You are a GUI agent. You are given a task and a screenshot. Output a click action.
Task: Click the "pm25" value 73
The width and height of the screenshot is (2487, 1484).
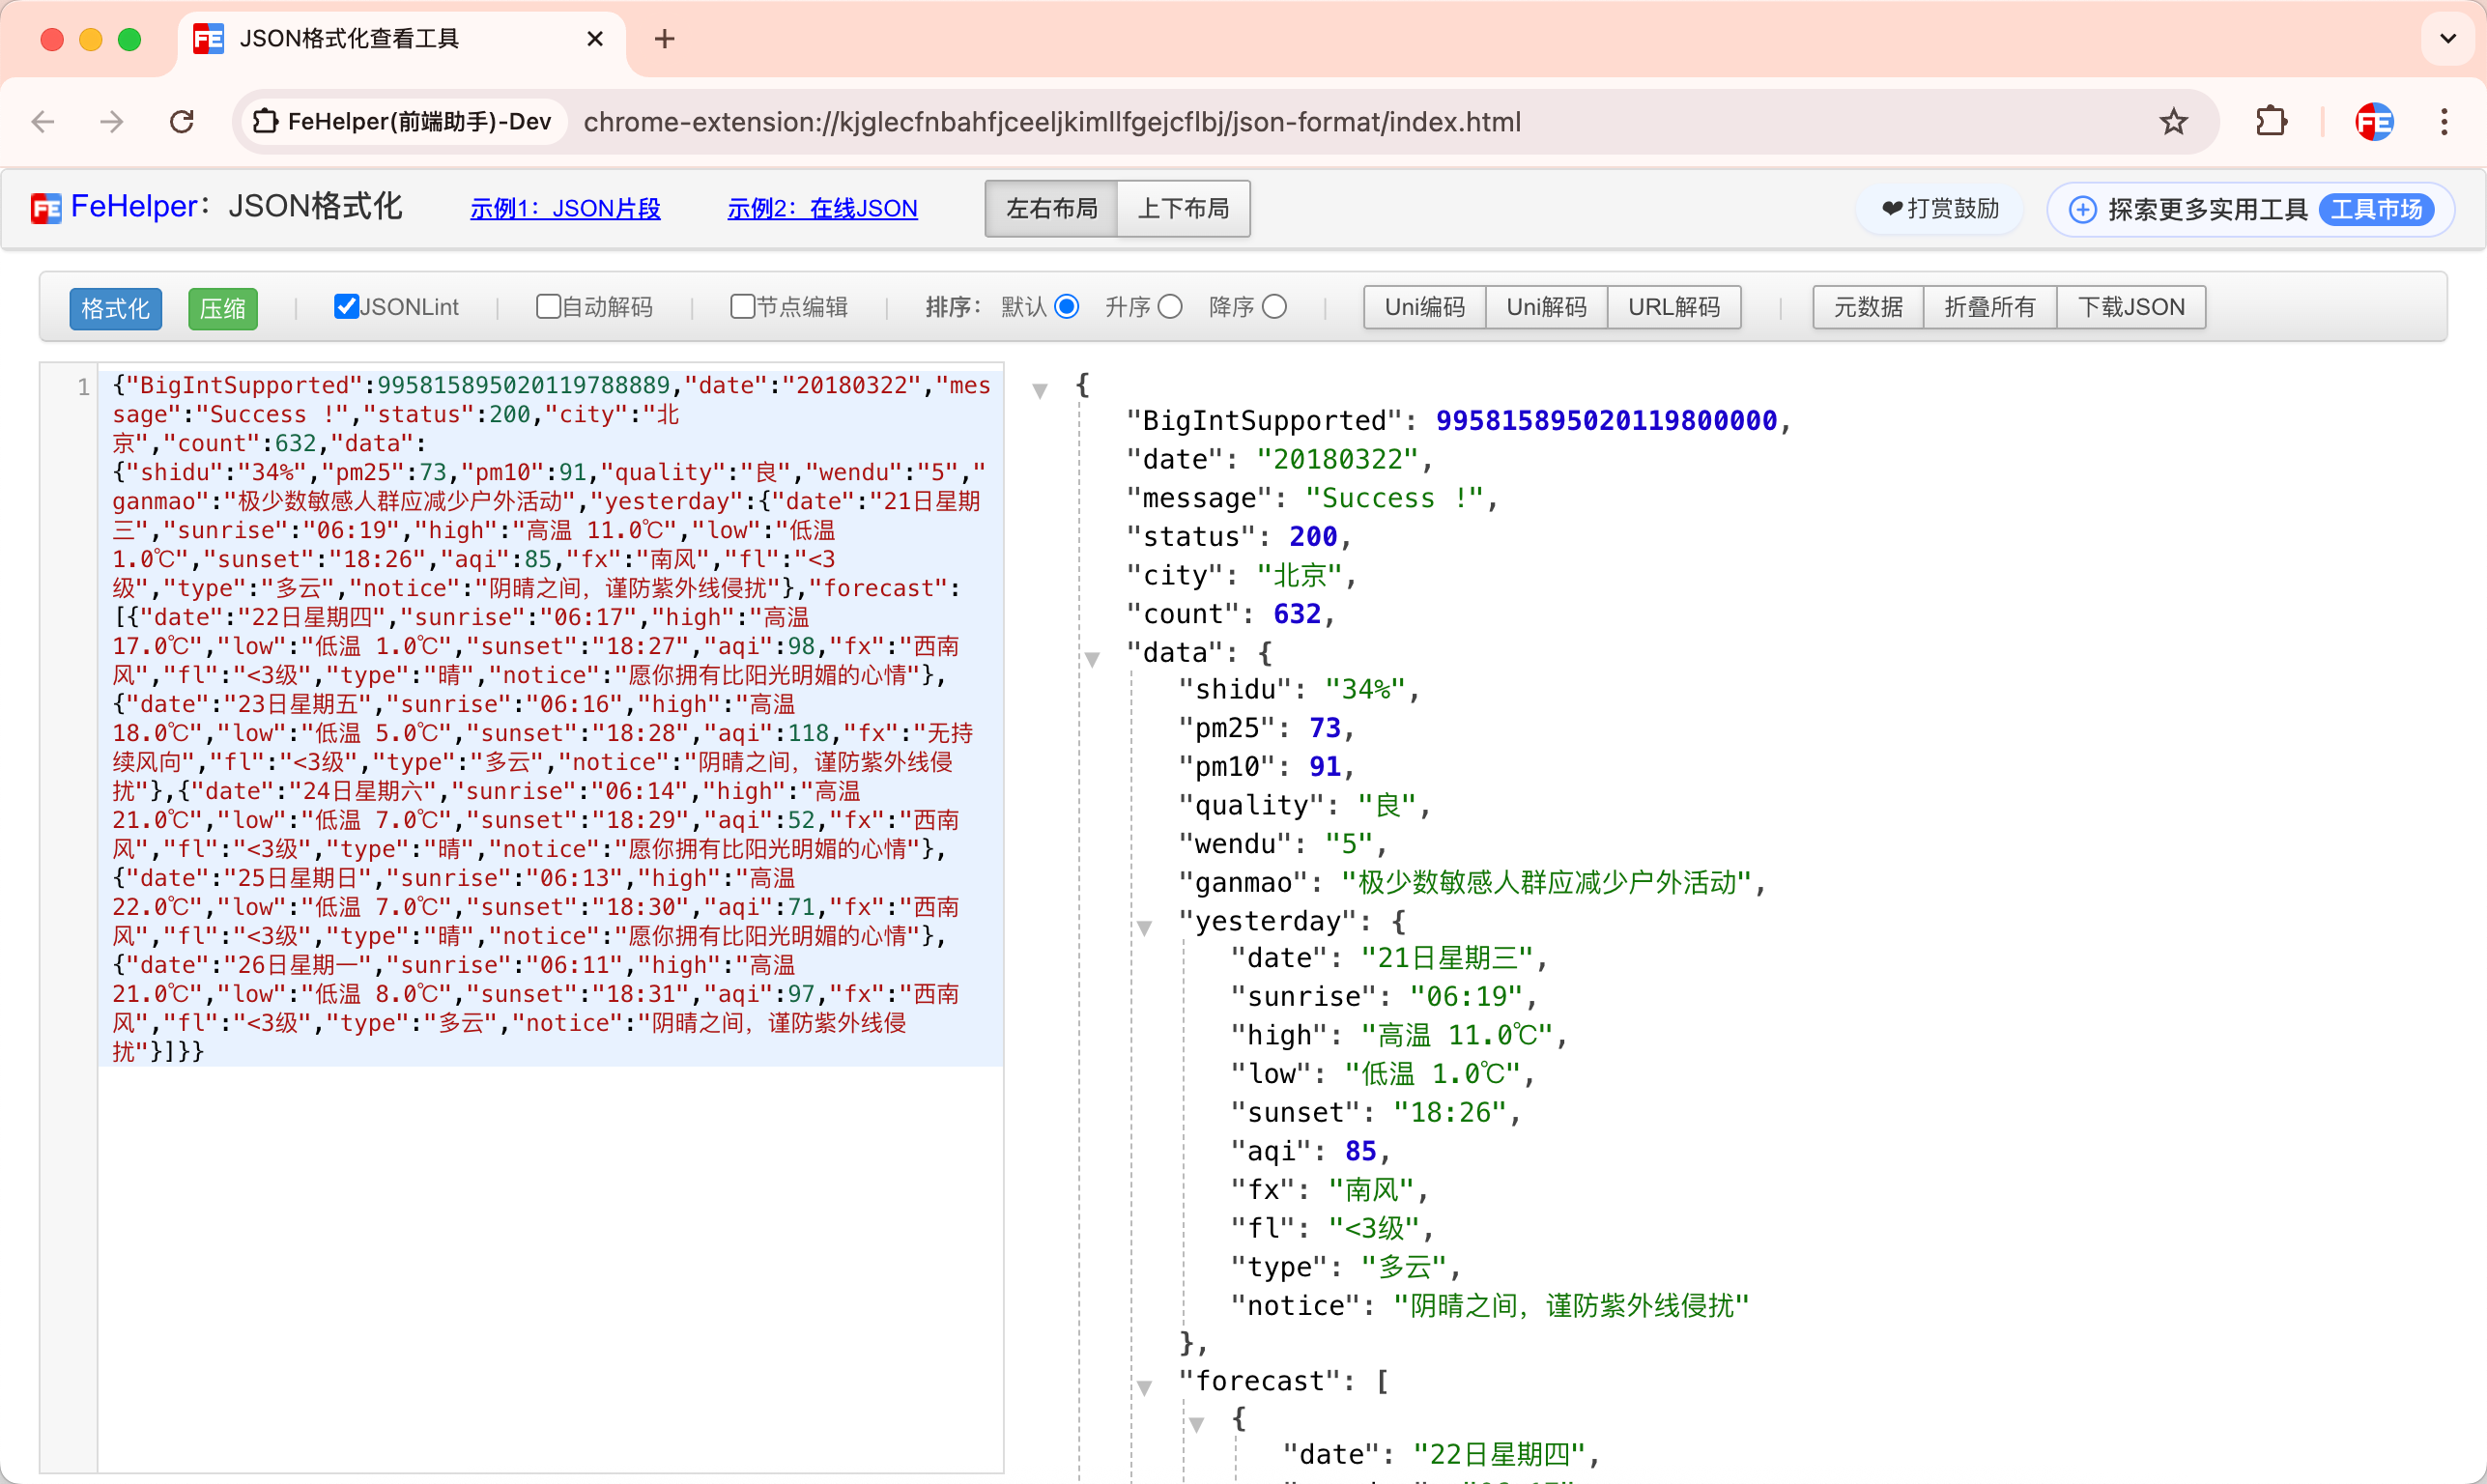(x=1325, y=728)
